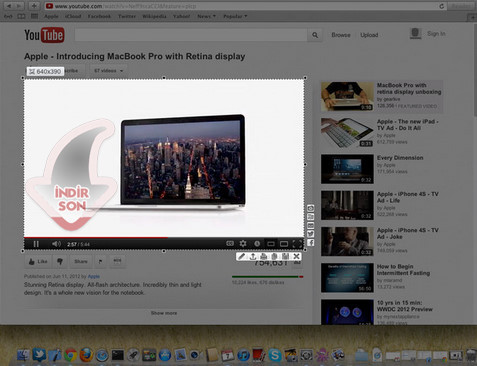Open the News bookmarks dropdown
The width and height of the screenshot is (477, 366).
point(206,16)
